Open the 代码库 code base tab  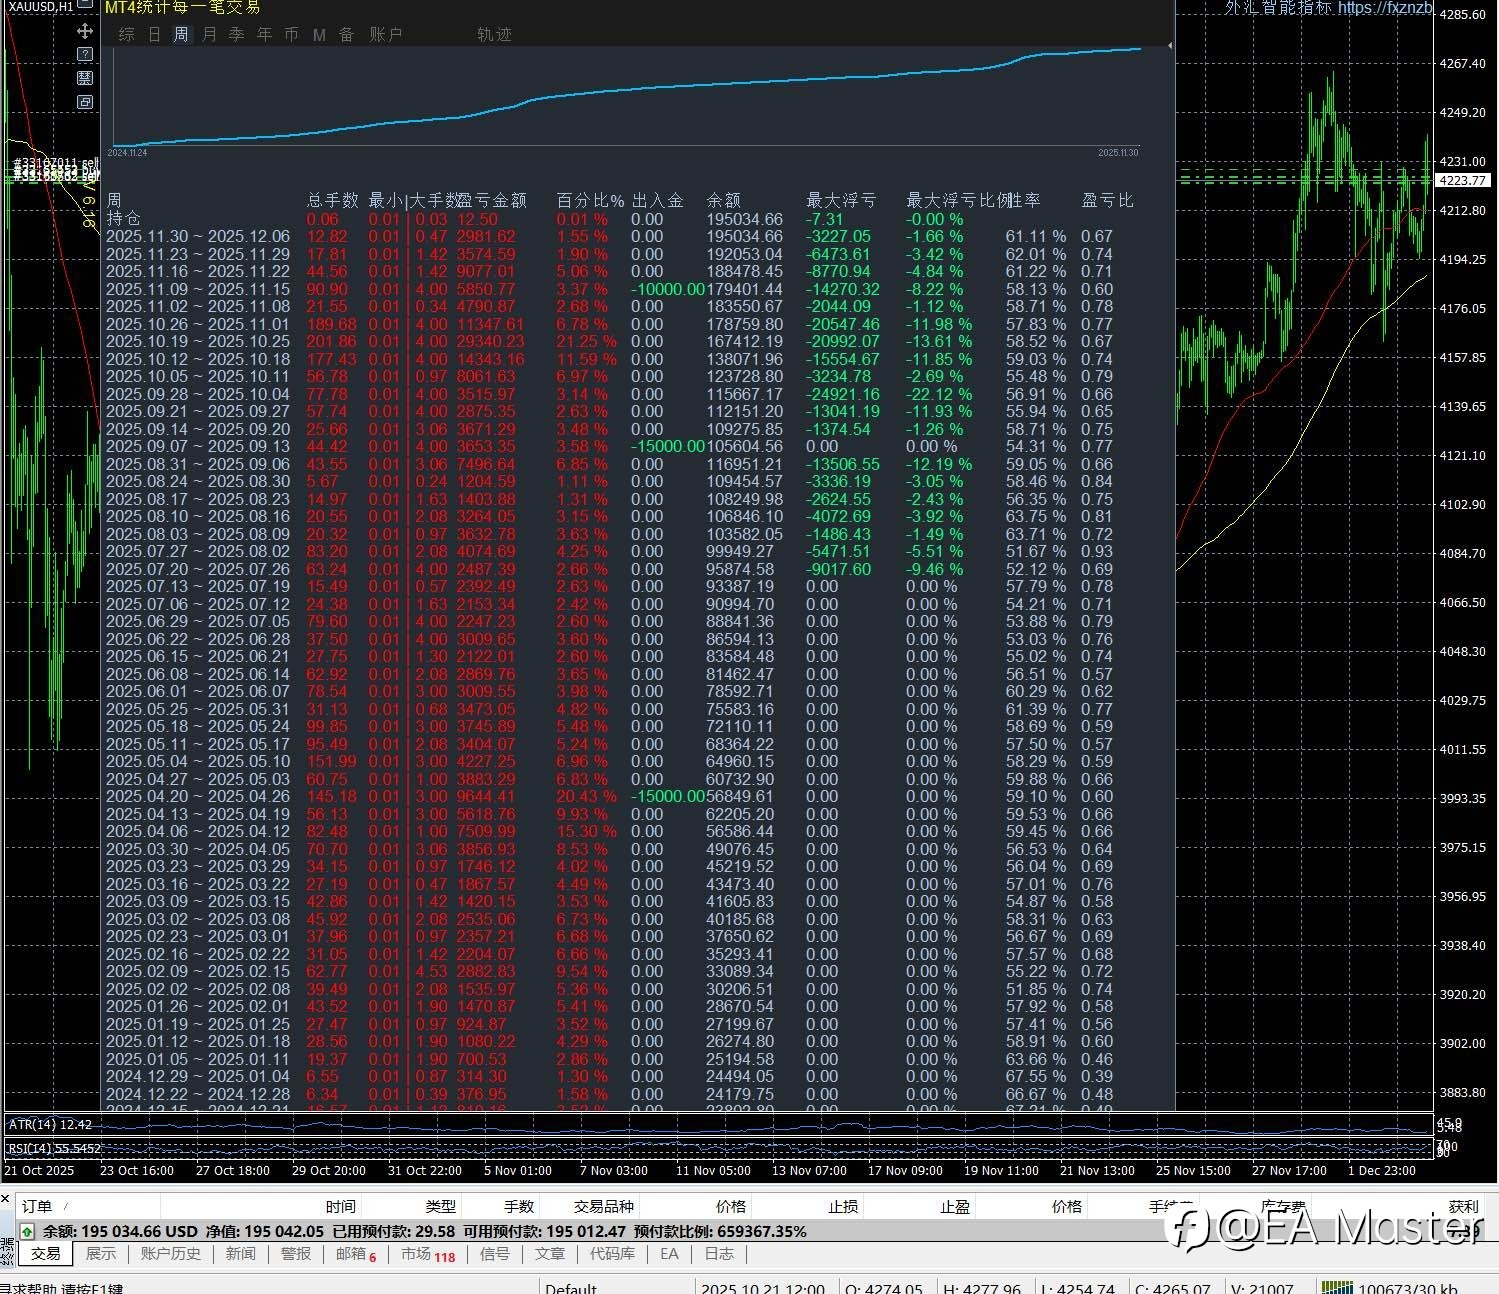click(x=612, y=1254)
